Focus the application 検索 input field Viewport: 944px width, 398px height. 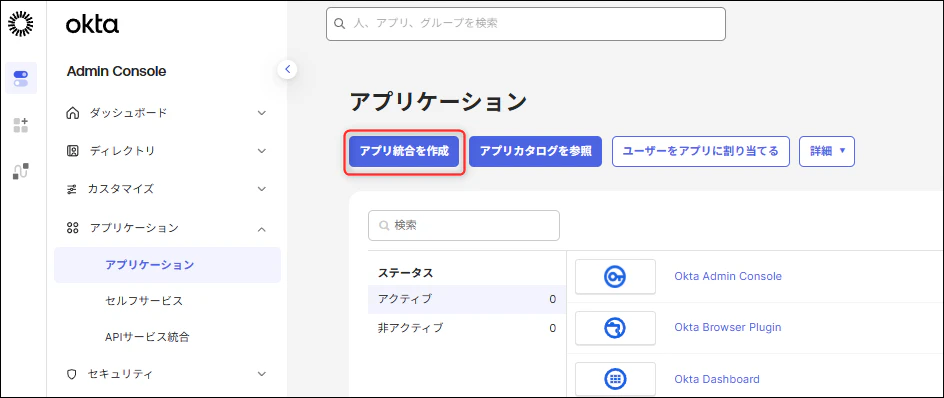pyautogui.click(x=464, y=226)
